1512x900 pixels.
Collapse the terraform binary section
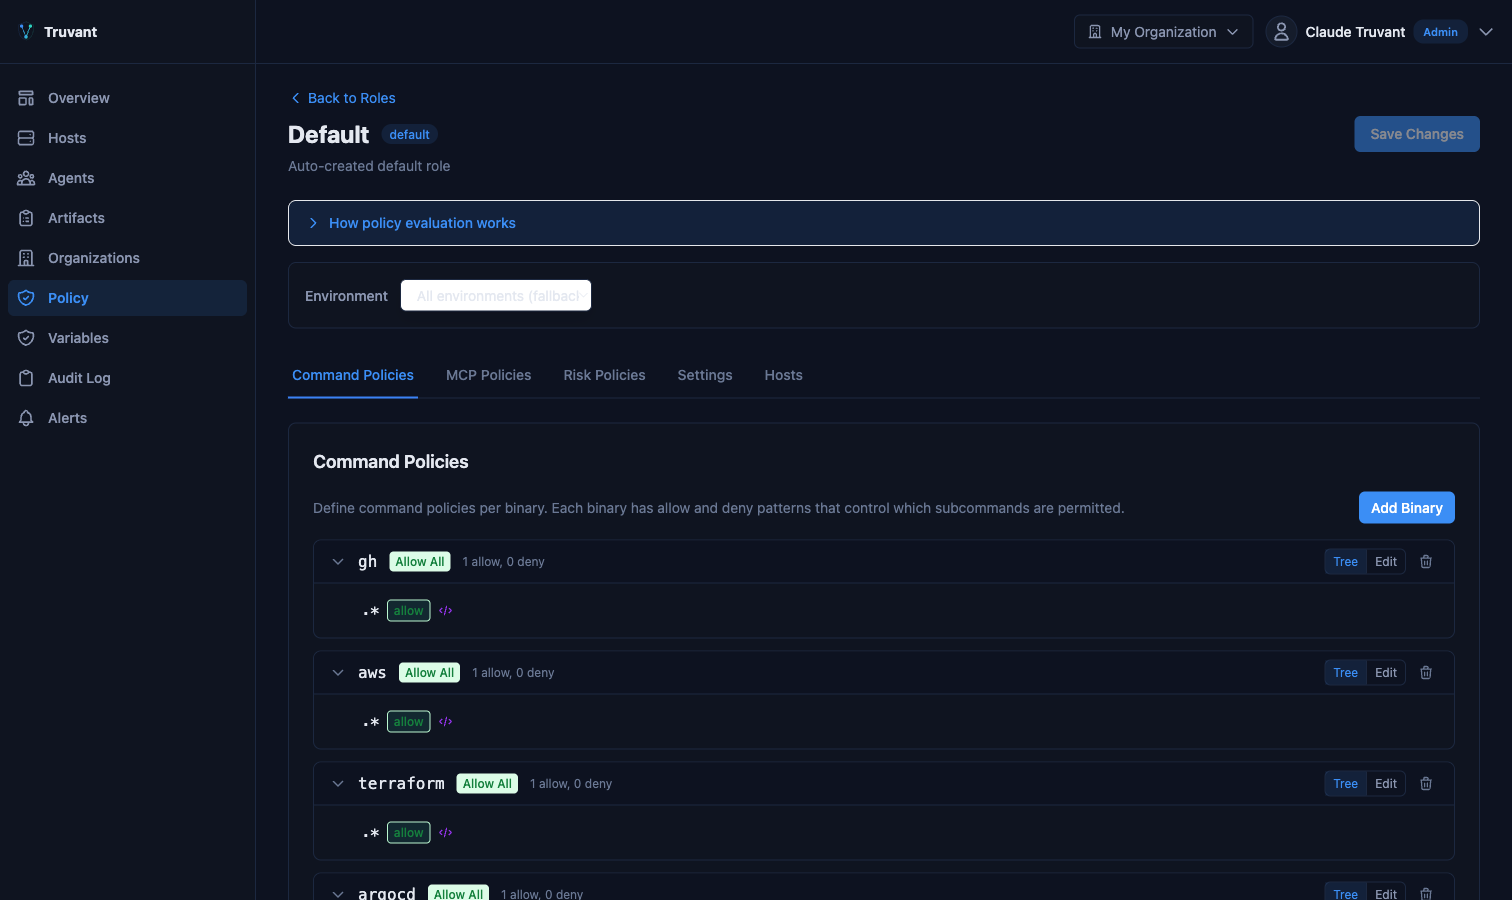coord(338,784)
